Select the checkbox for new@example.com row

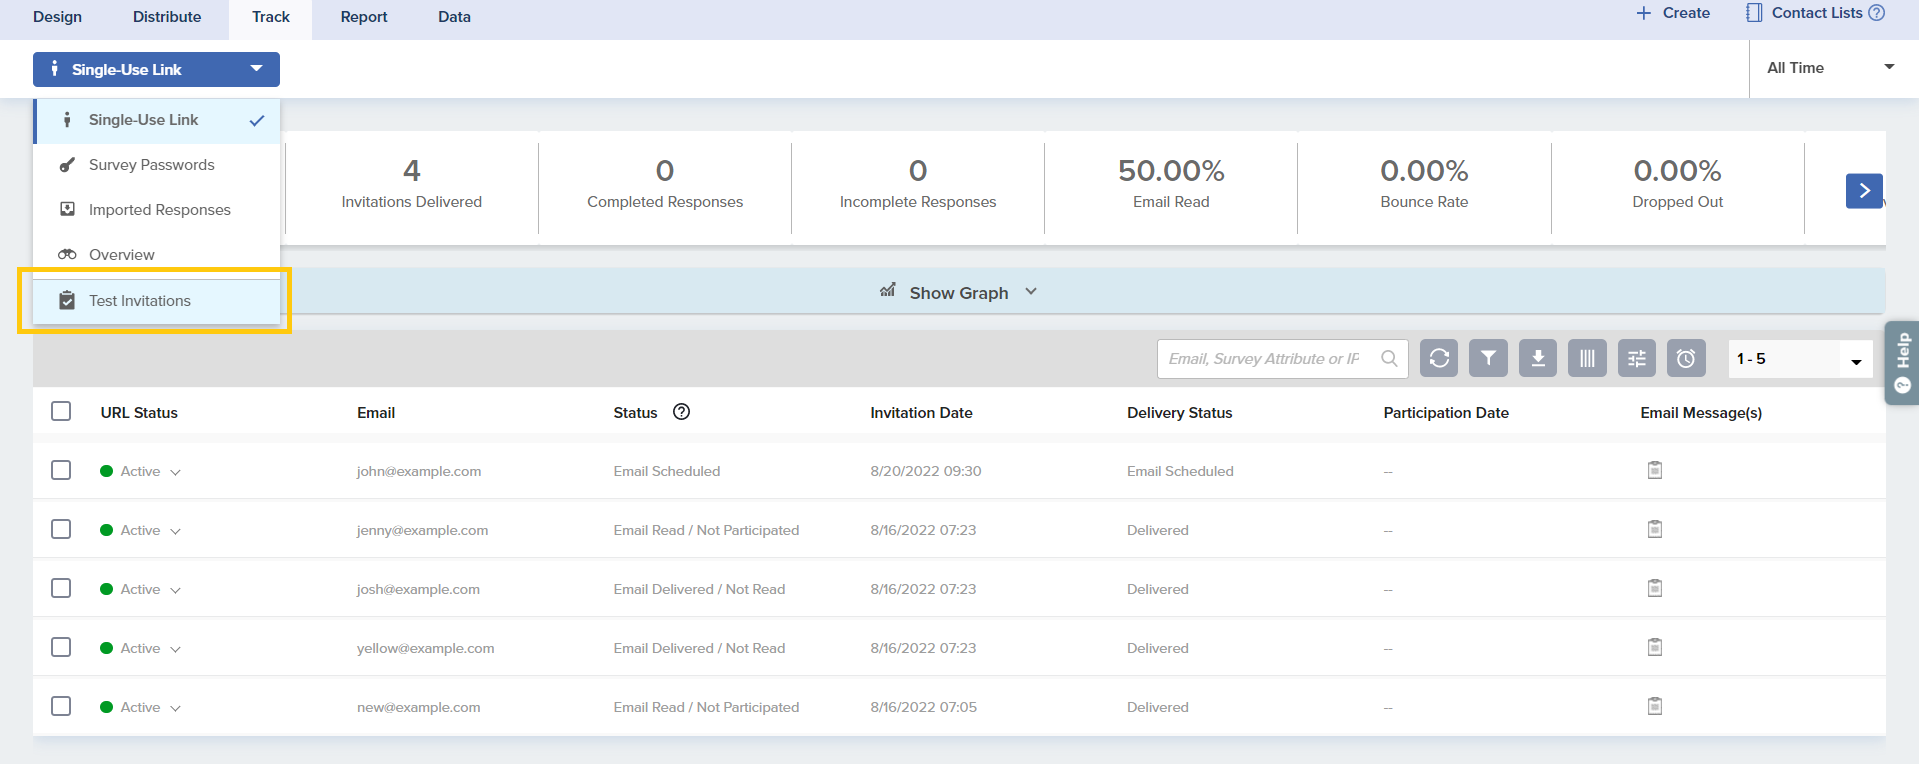[61, 706]
